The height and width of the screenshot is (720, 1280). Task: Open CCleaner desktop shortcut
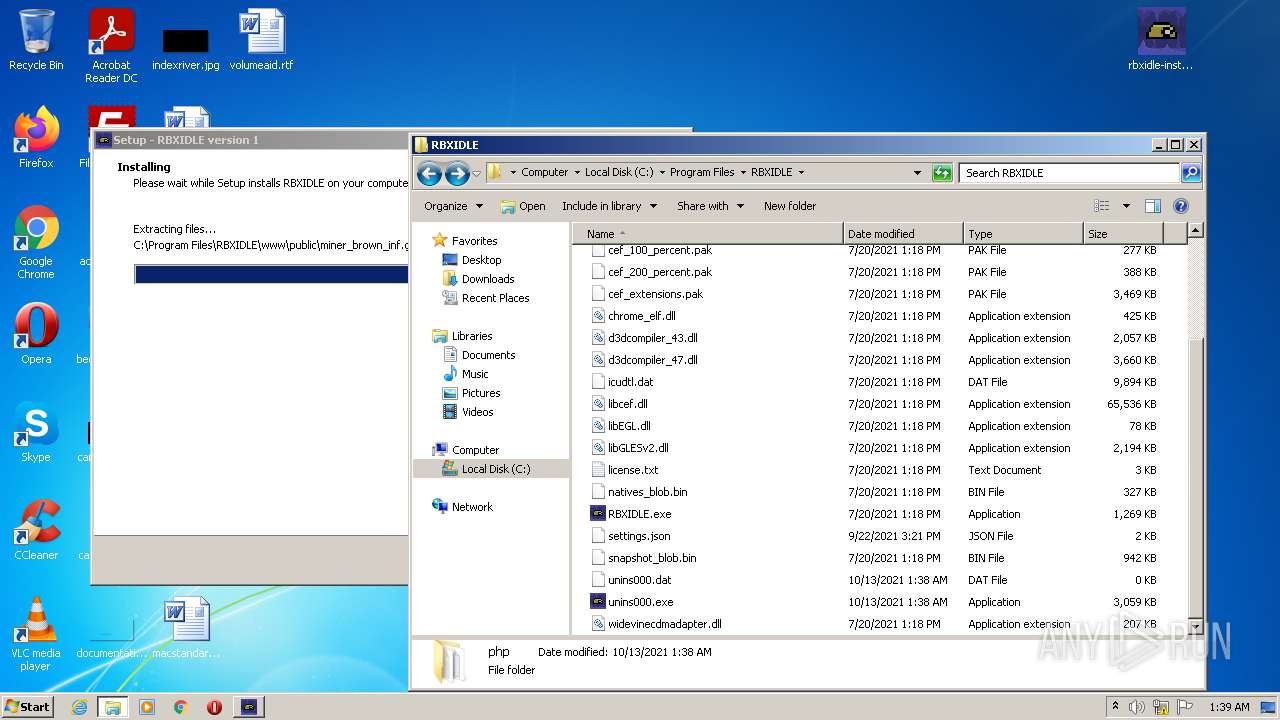pos(36,529)
